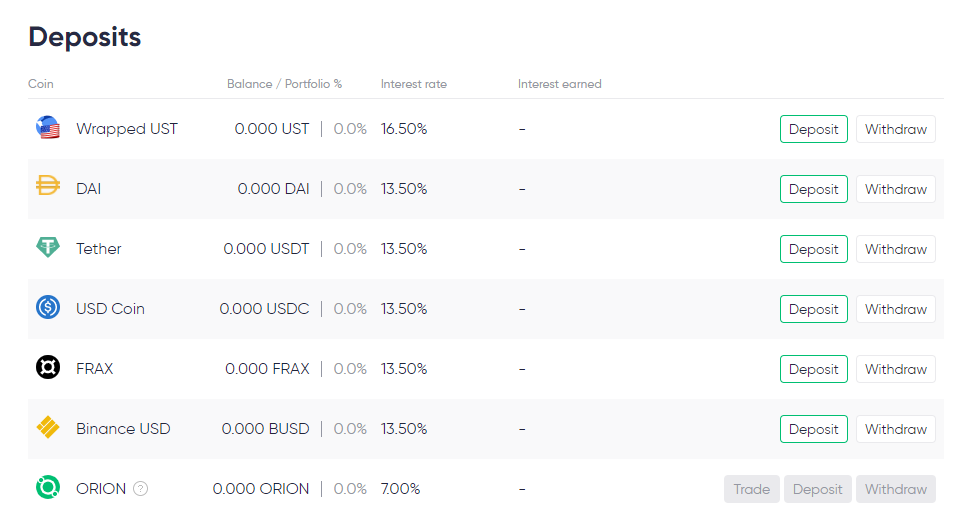Click the USD Coin icon
Viewport: 964px width, 530px height.
point(48,308)
